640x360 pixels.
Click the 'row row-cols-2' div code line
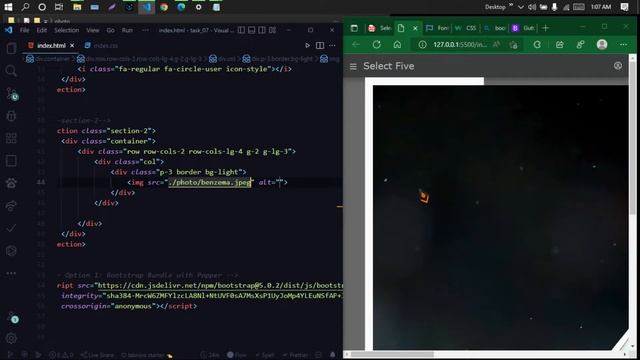pyautogui.click(x=187, y=151)
